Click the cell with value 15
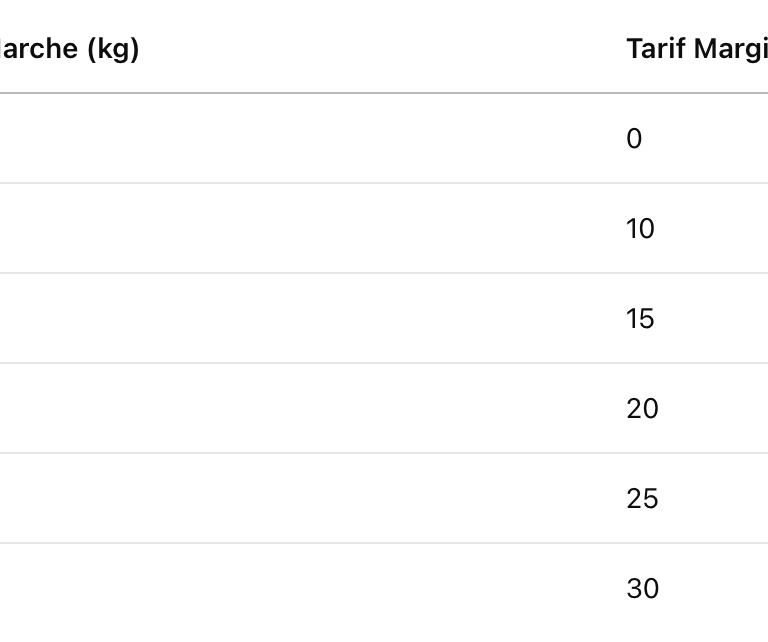Screen dimensions: 768x642 [x=640, y=319]
